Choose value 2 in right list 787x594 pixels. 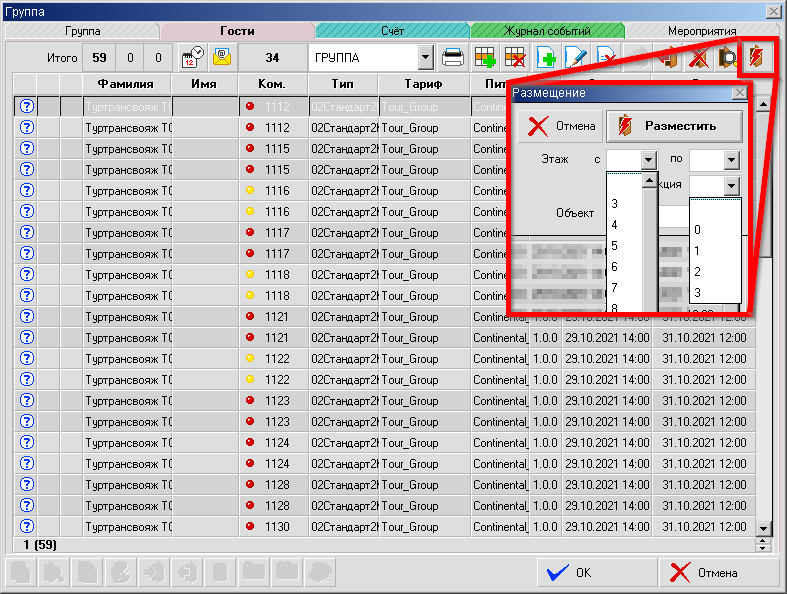coord(697,272)
